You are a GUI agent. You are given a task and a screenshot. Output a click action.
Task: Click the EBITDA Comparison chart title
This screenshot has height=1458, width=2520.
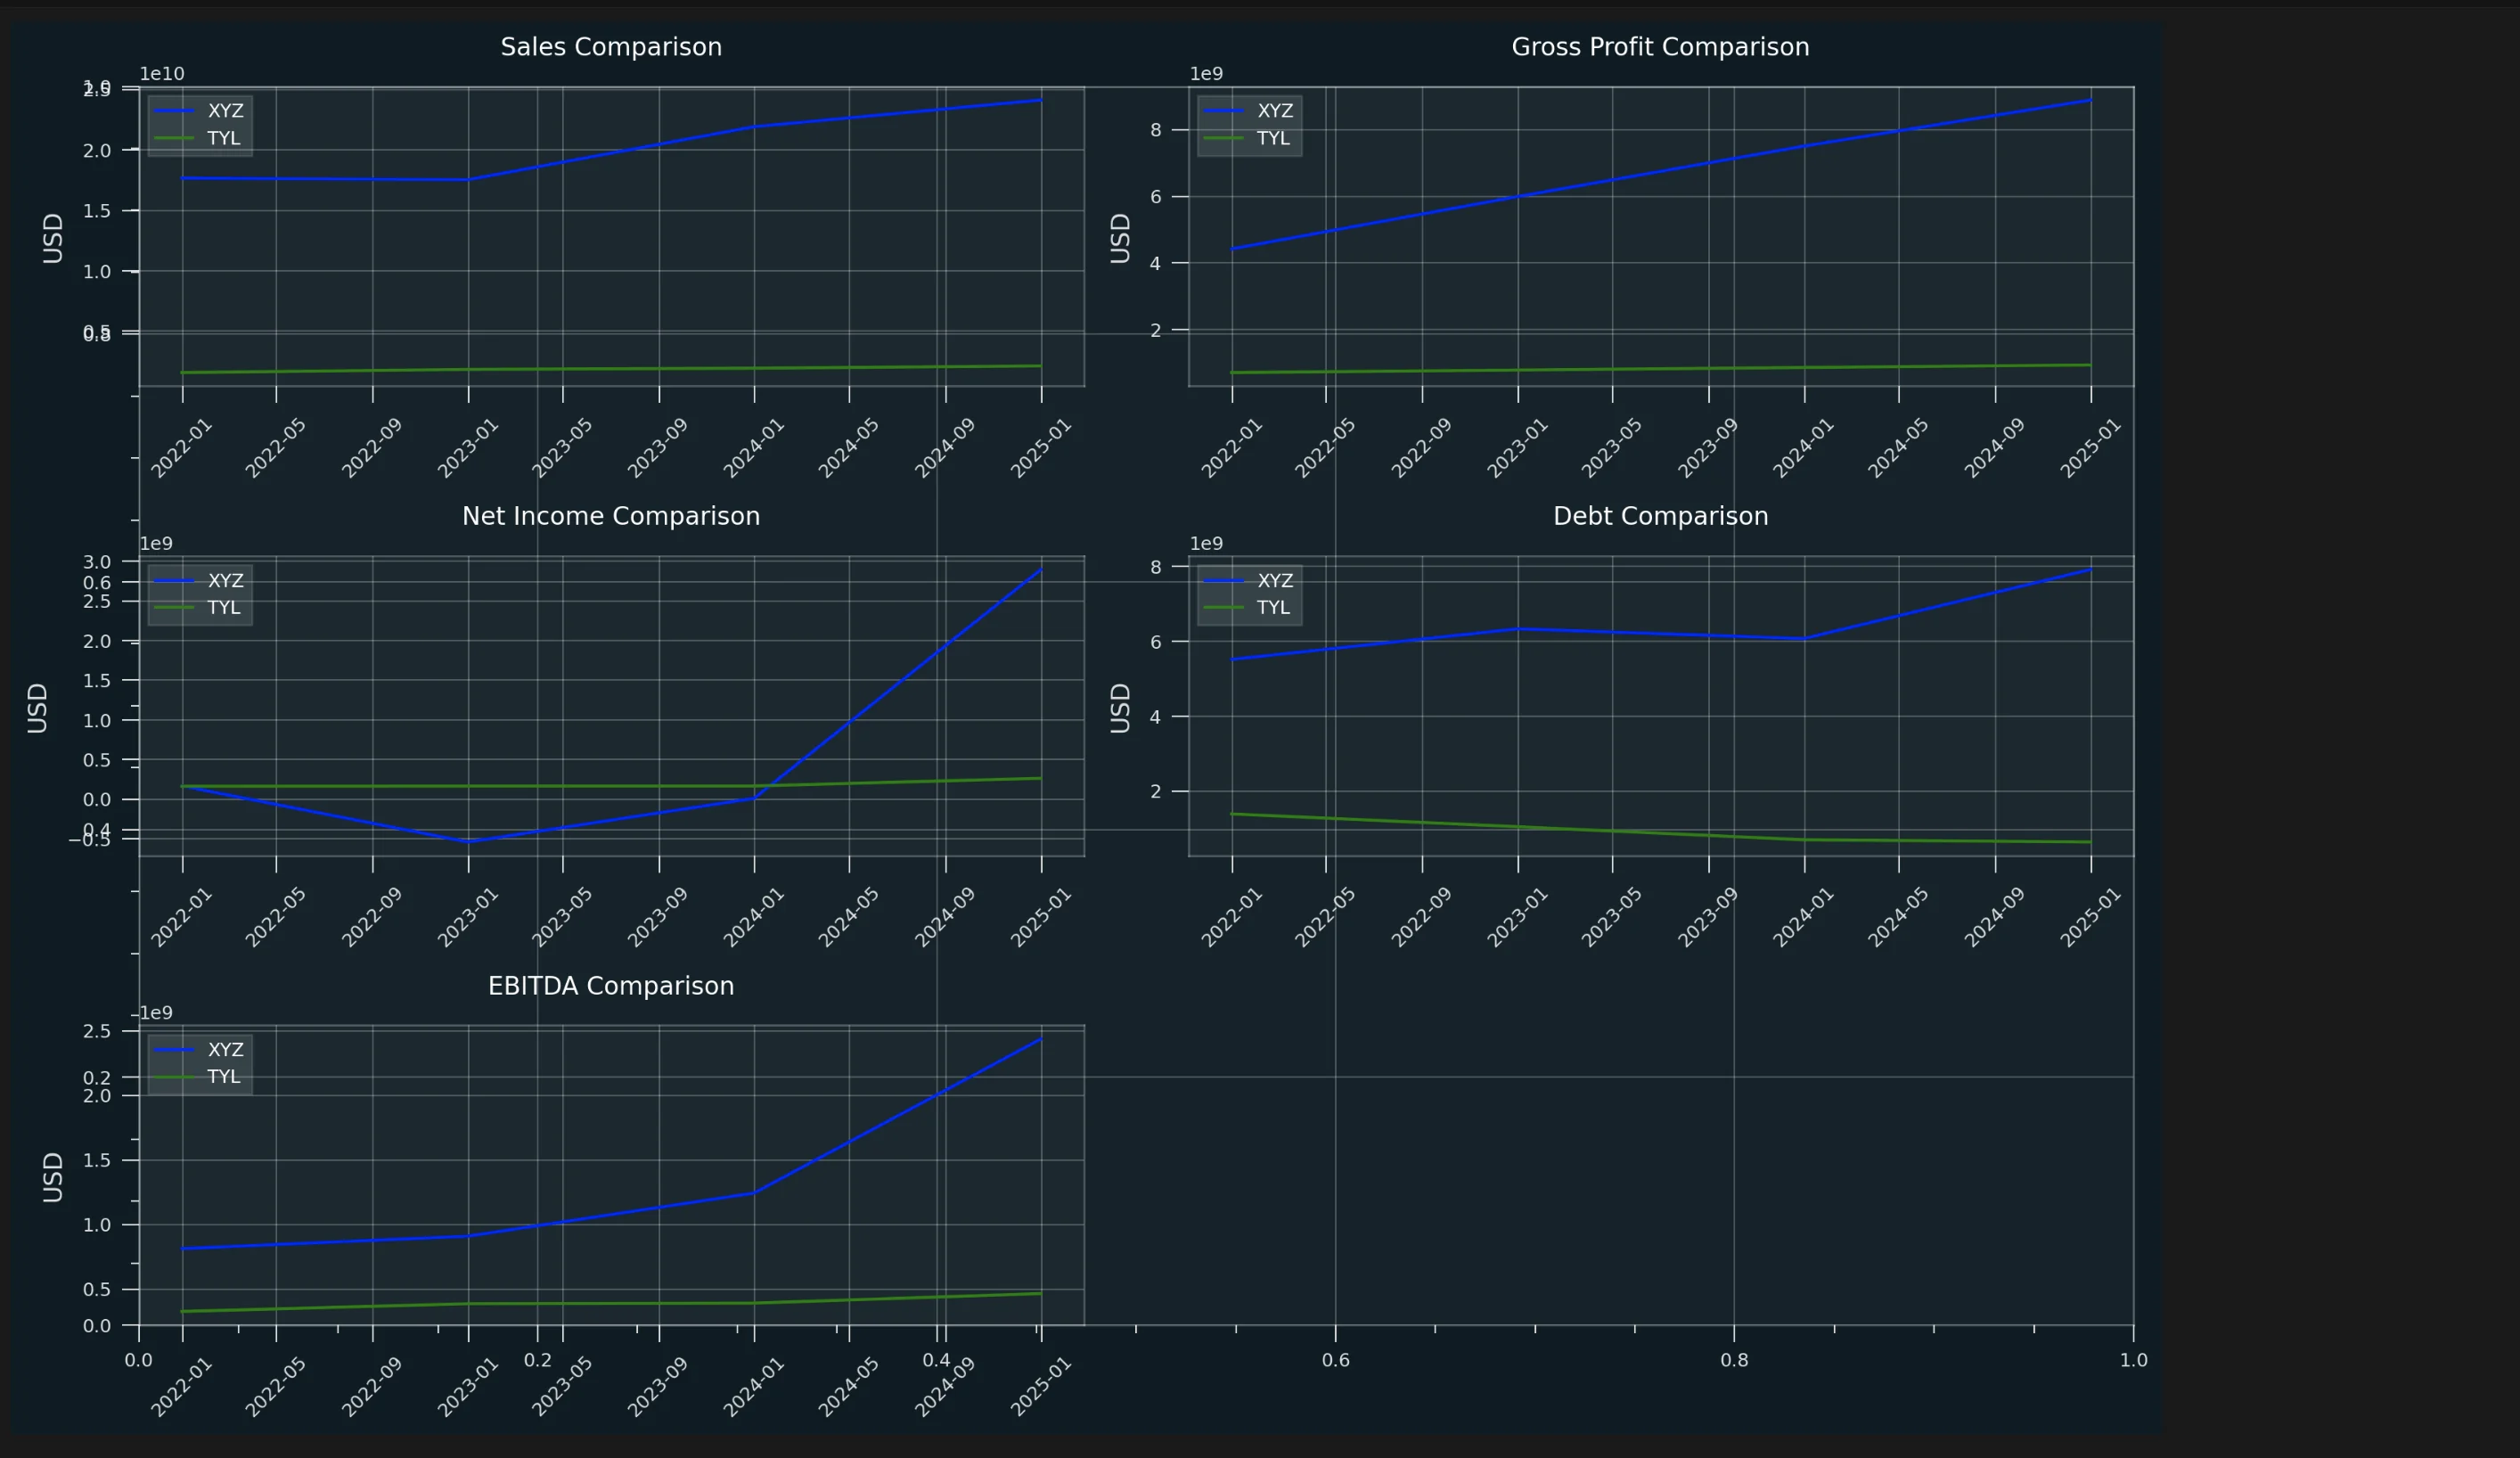(610, 986)
